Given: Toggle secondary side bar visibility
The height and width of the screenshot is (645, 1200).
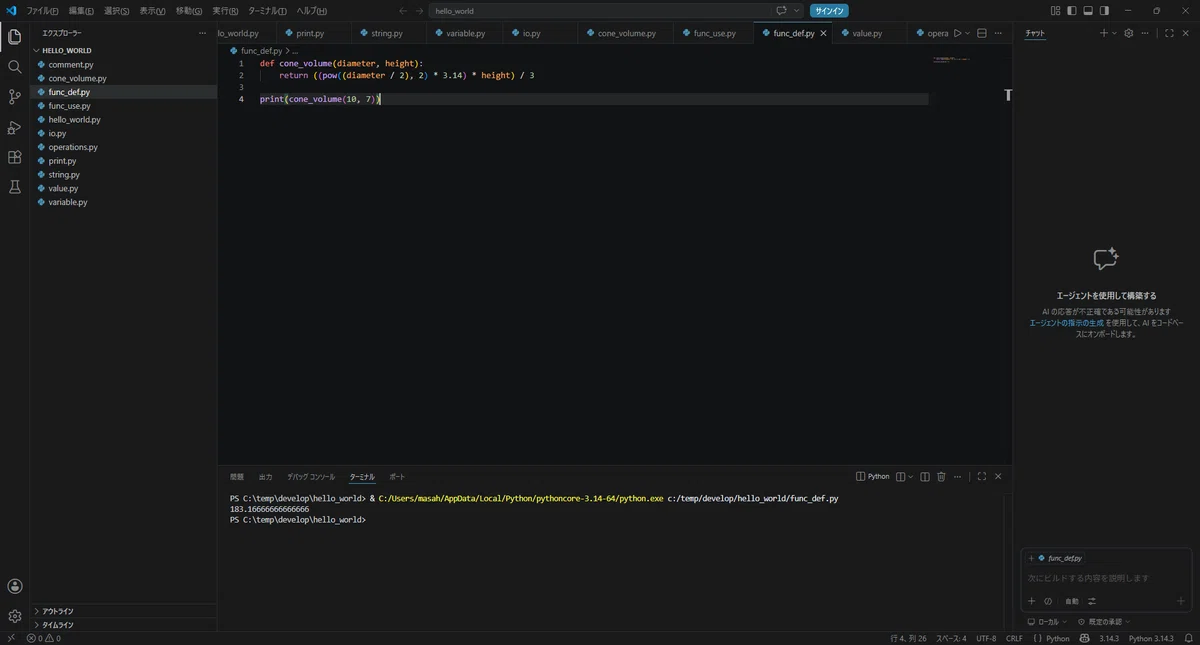Looking at the screenshot, I should tap(1104, 10).
